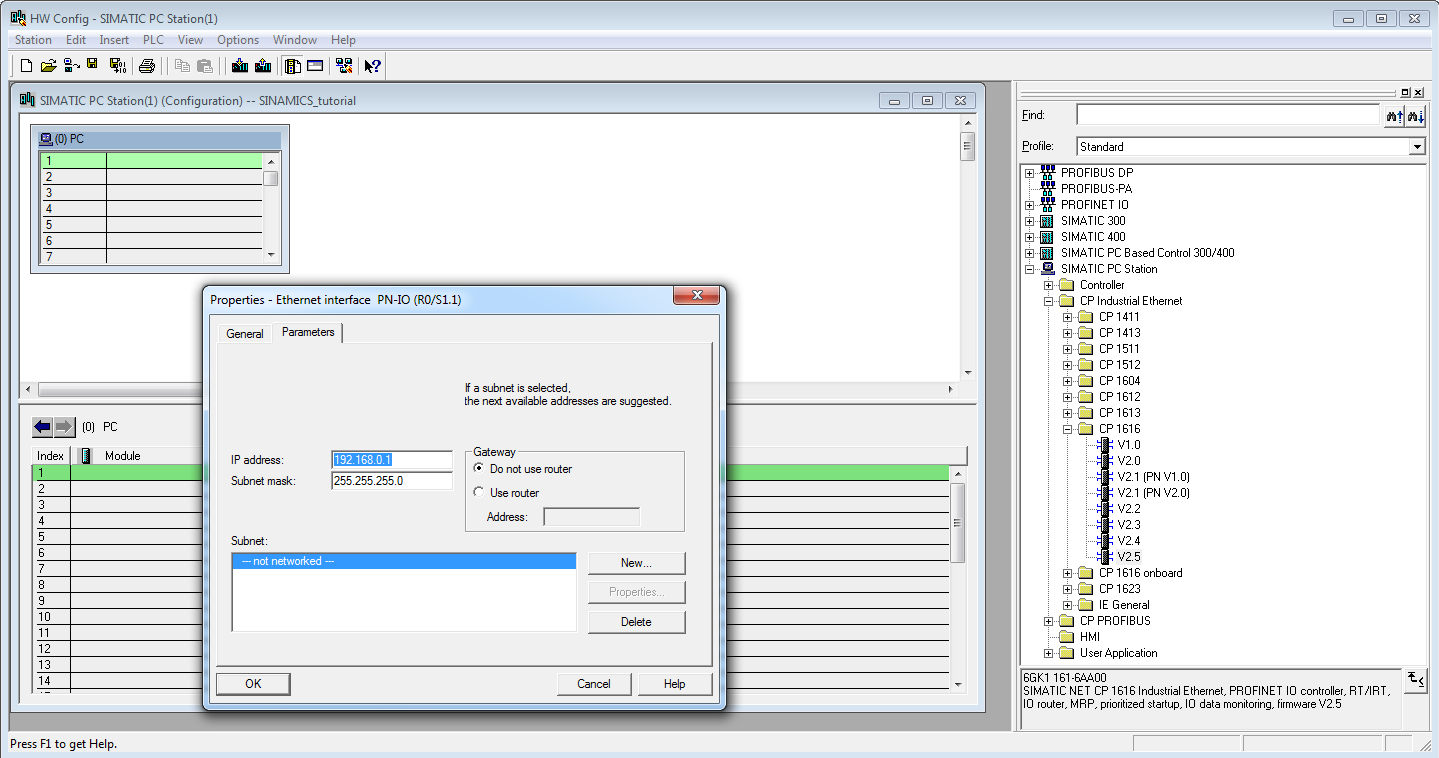Select the HMI folder in the catalog
Viewport: 1439px width, 758px height.
[1090, 637]
